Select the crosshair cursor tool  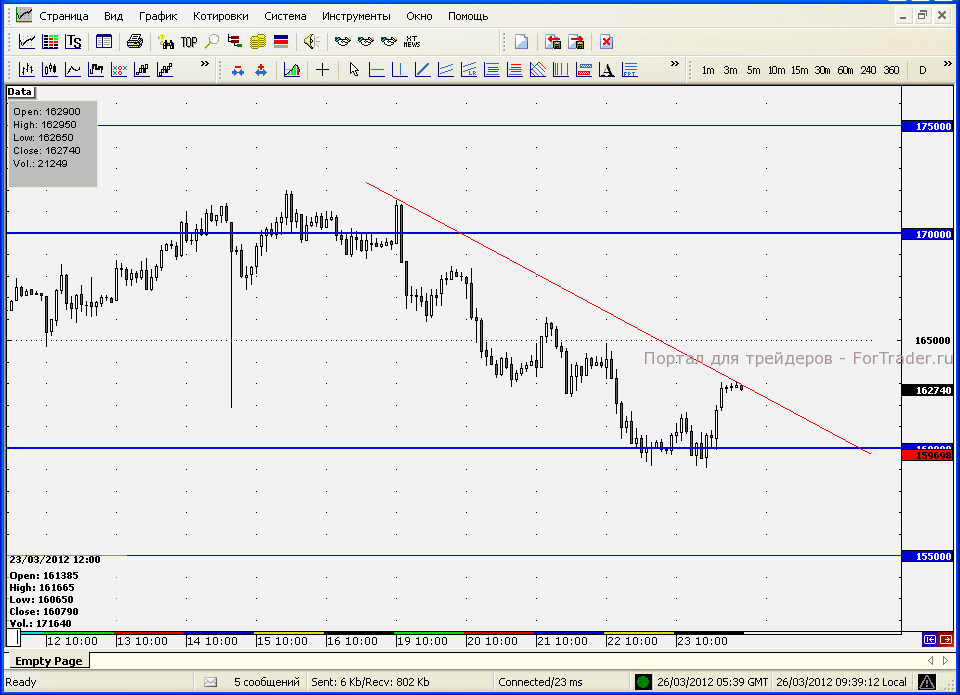pyautogui.click(x=322, y=70)
